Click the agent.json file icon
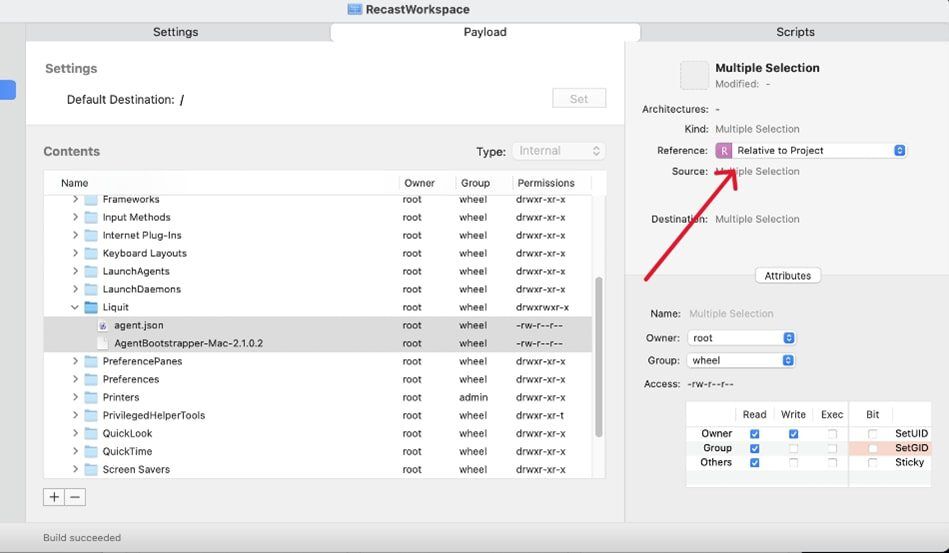 pyautogui.click(x=103, y=326)
